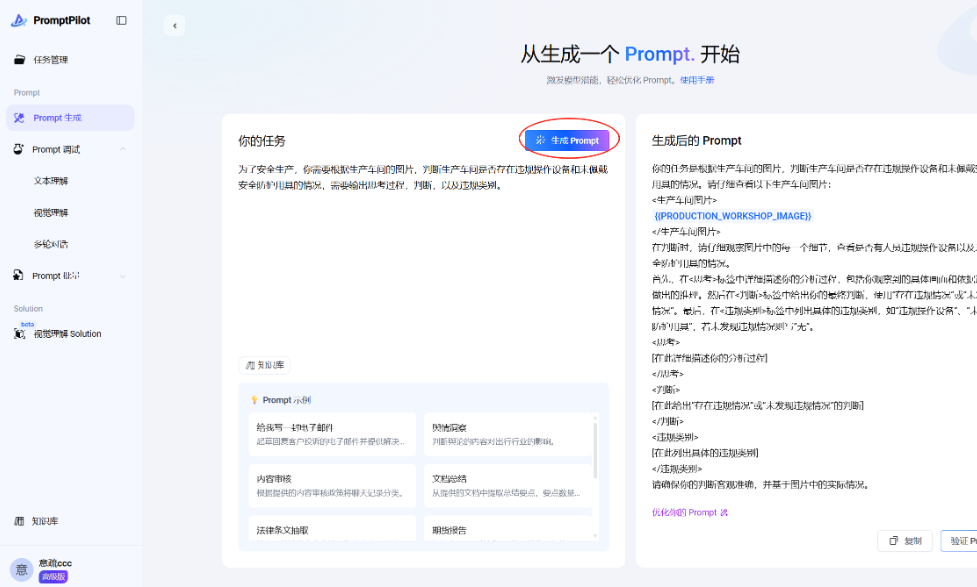This screenshot has width=977, height=587.
Task: Choose the 舆情洞察 example card
Action: click(x=507, y=434)
